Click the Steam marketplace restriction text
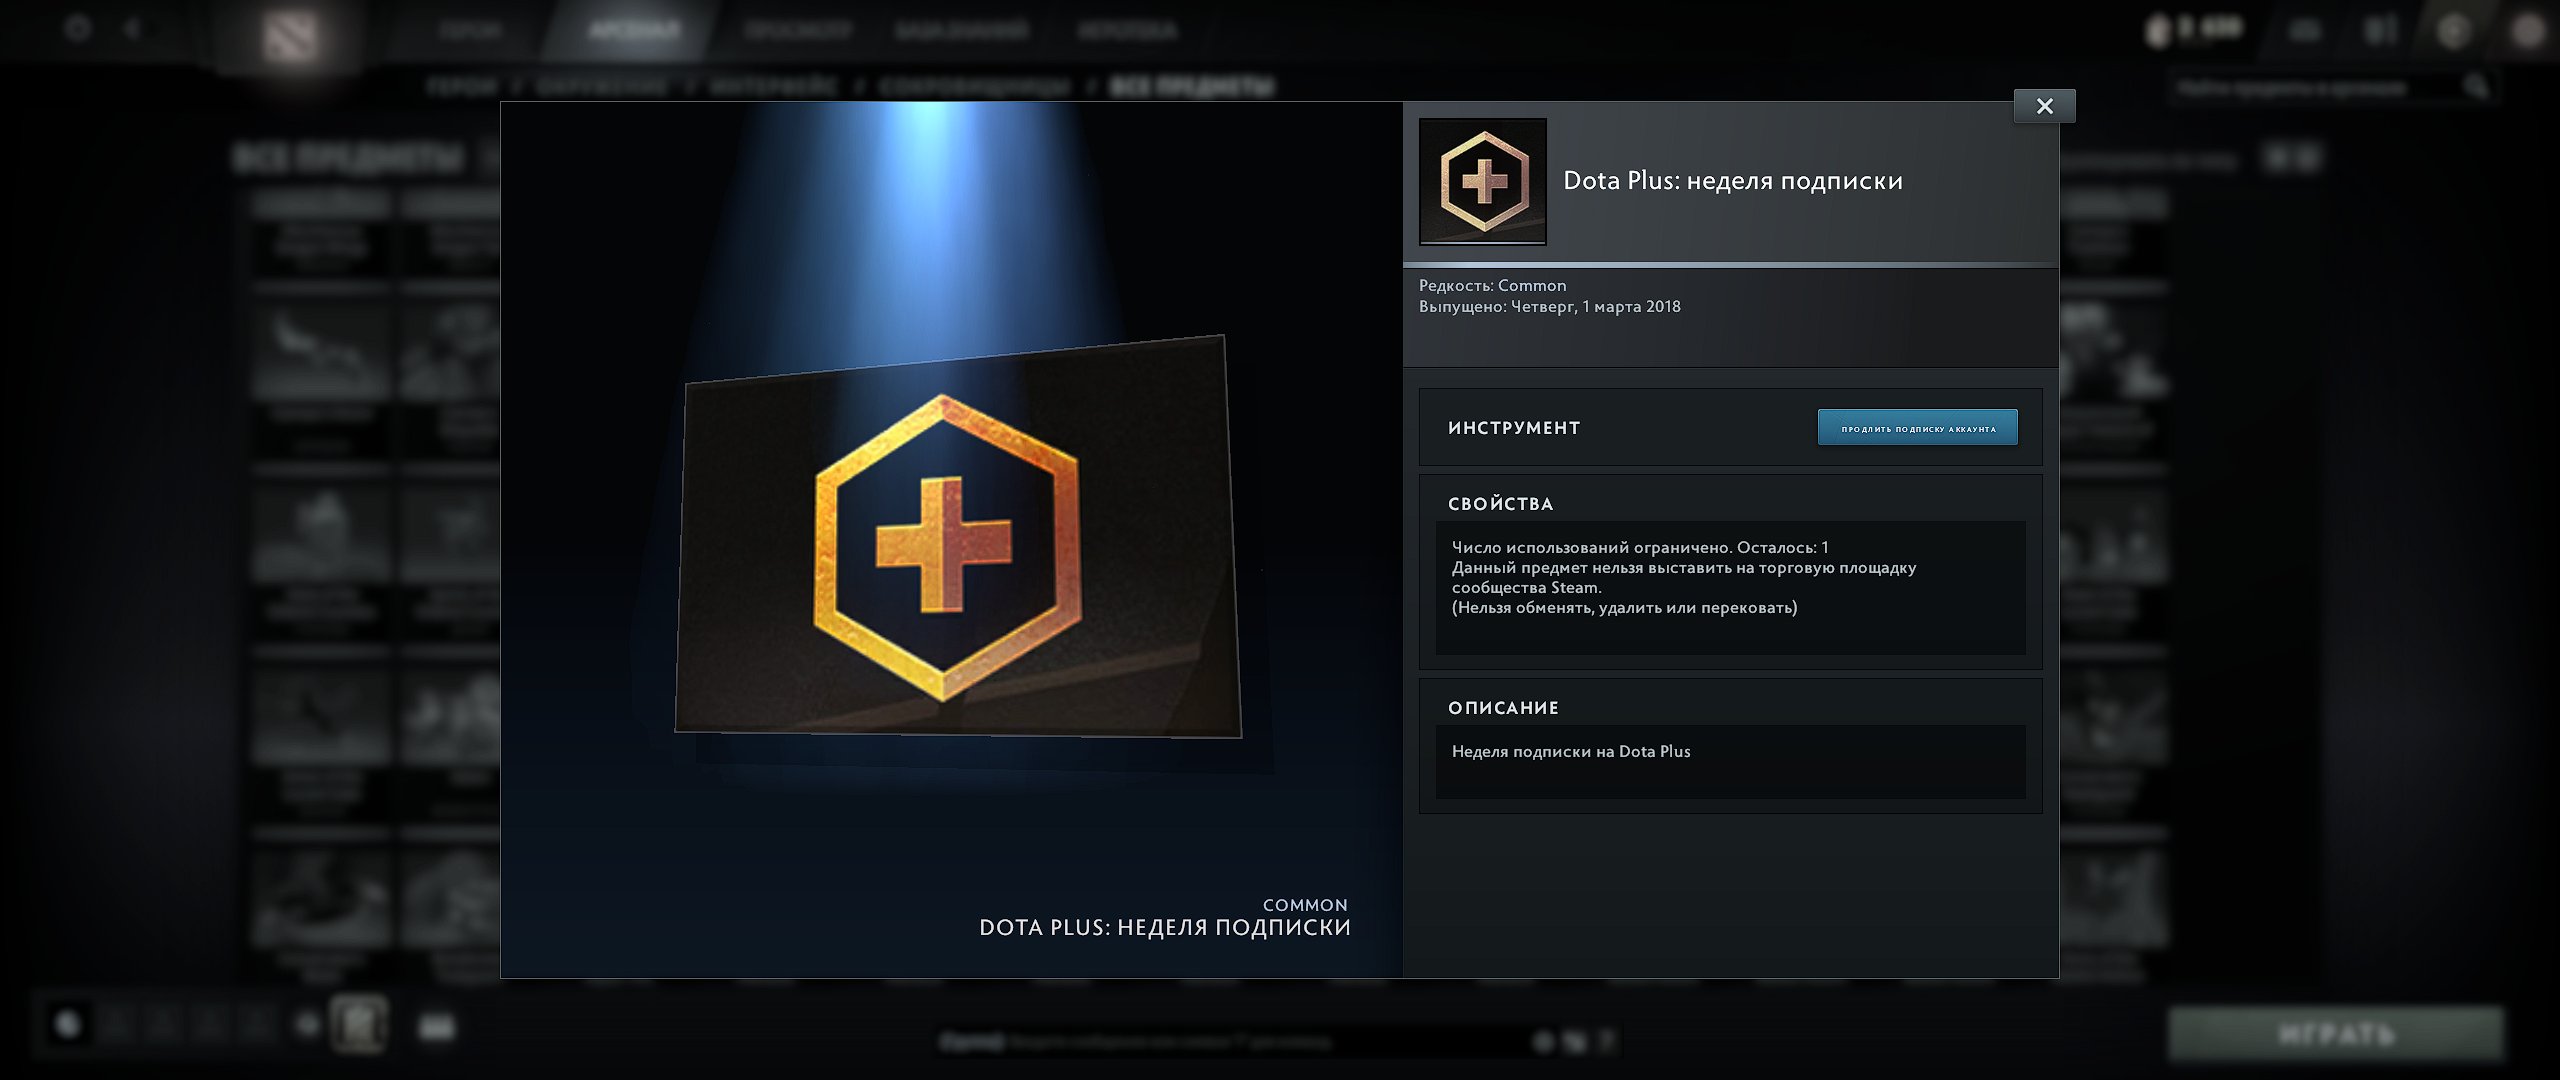 (1684, 578)
